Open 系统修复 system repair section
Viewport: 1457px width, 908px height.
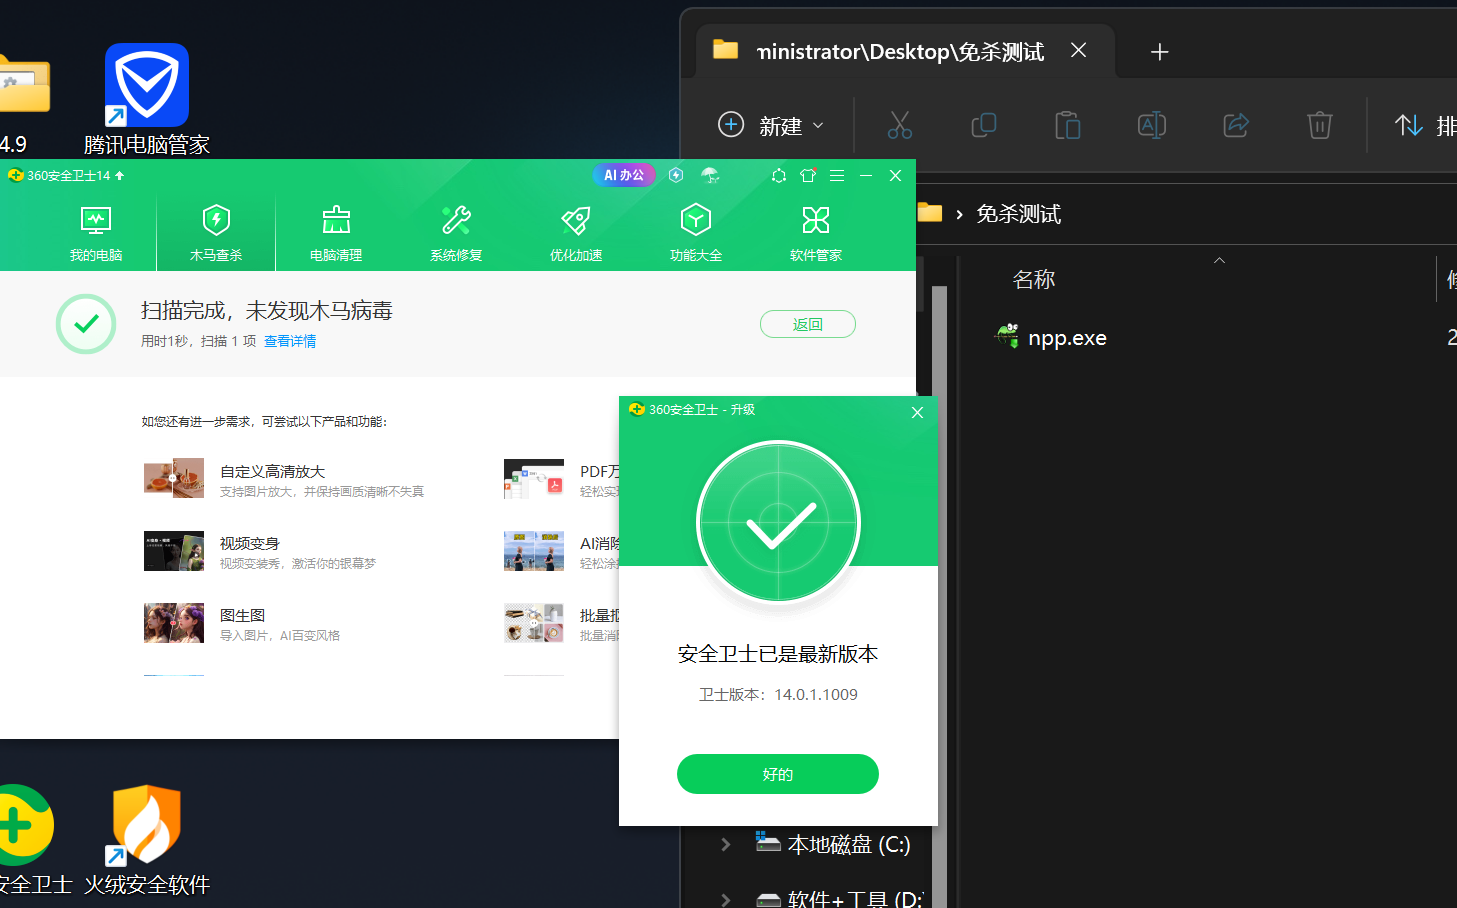point(456,232)
